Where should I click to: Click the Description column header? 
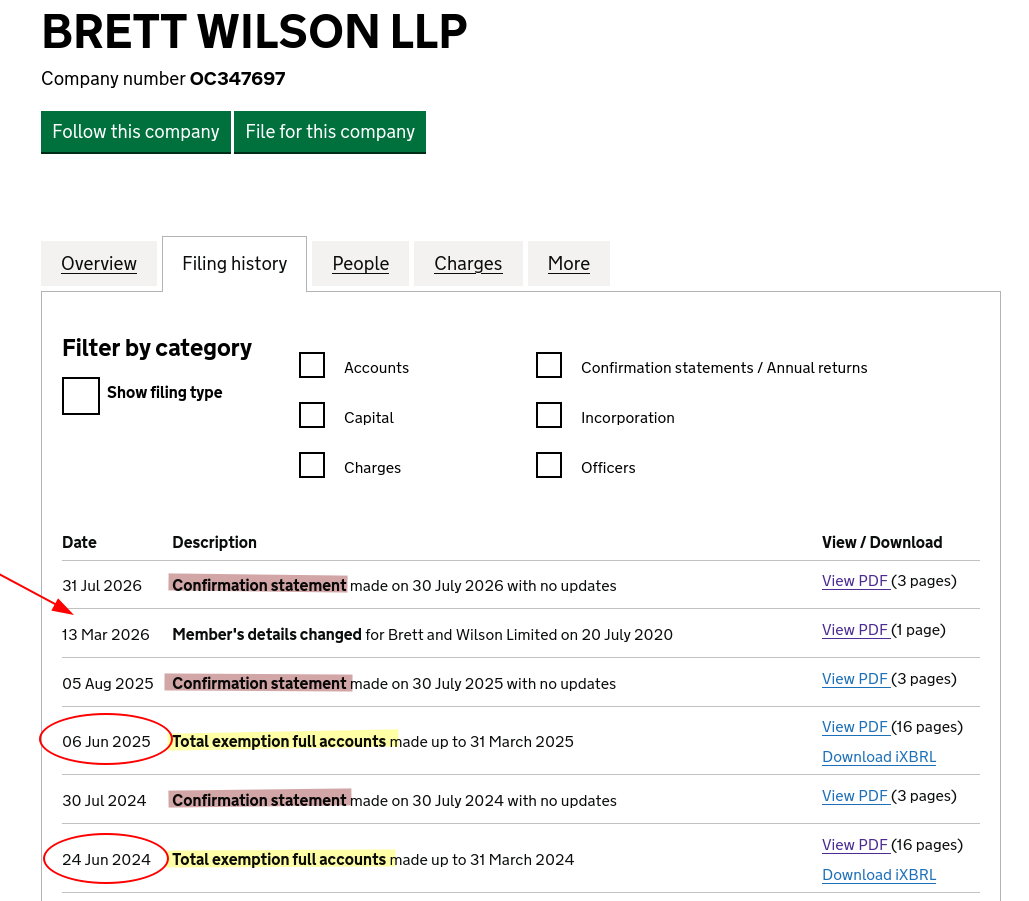click(x=215, y=542)
